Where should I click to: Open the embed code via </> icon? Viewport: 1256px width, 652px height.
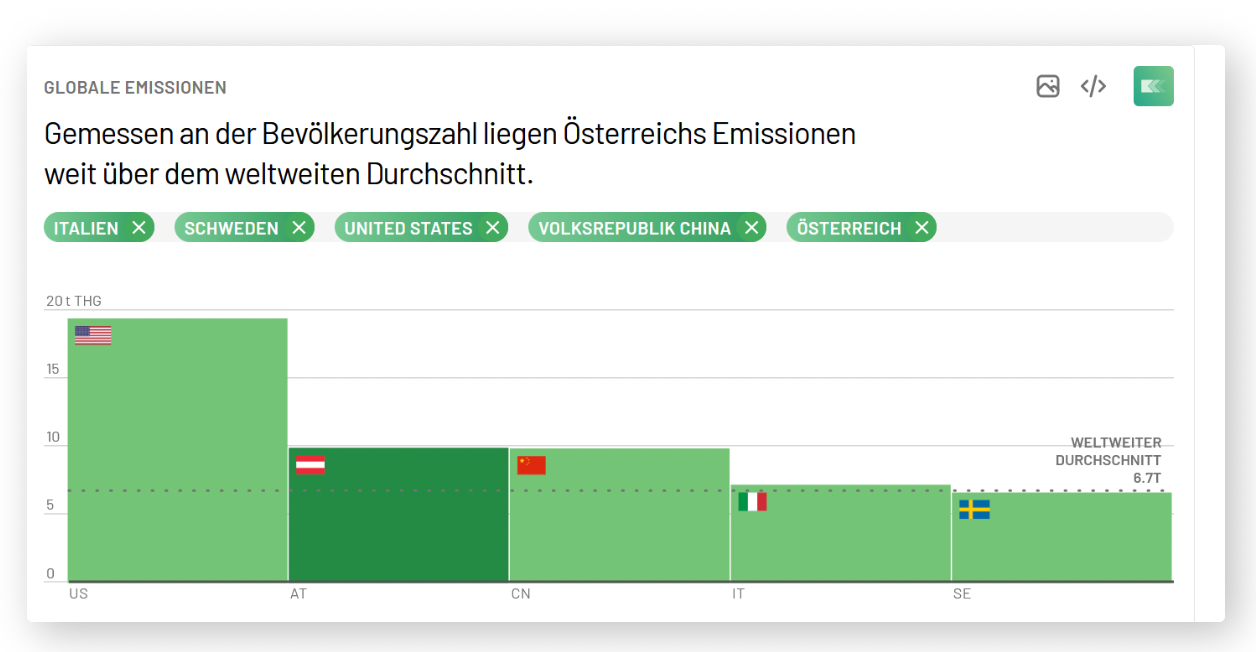click(x=1093, y=86)
